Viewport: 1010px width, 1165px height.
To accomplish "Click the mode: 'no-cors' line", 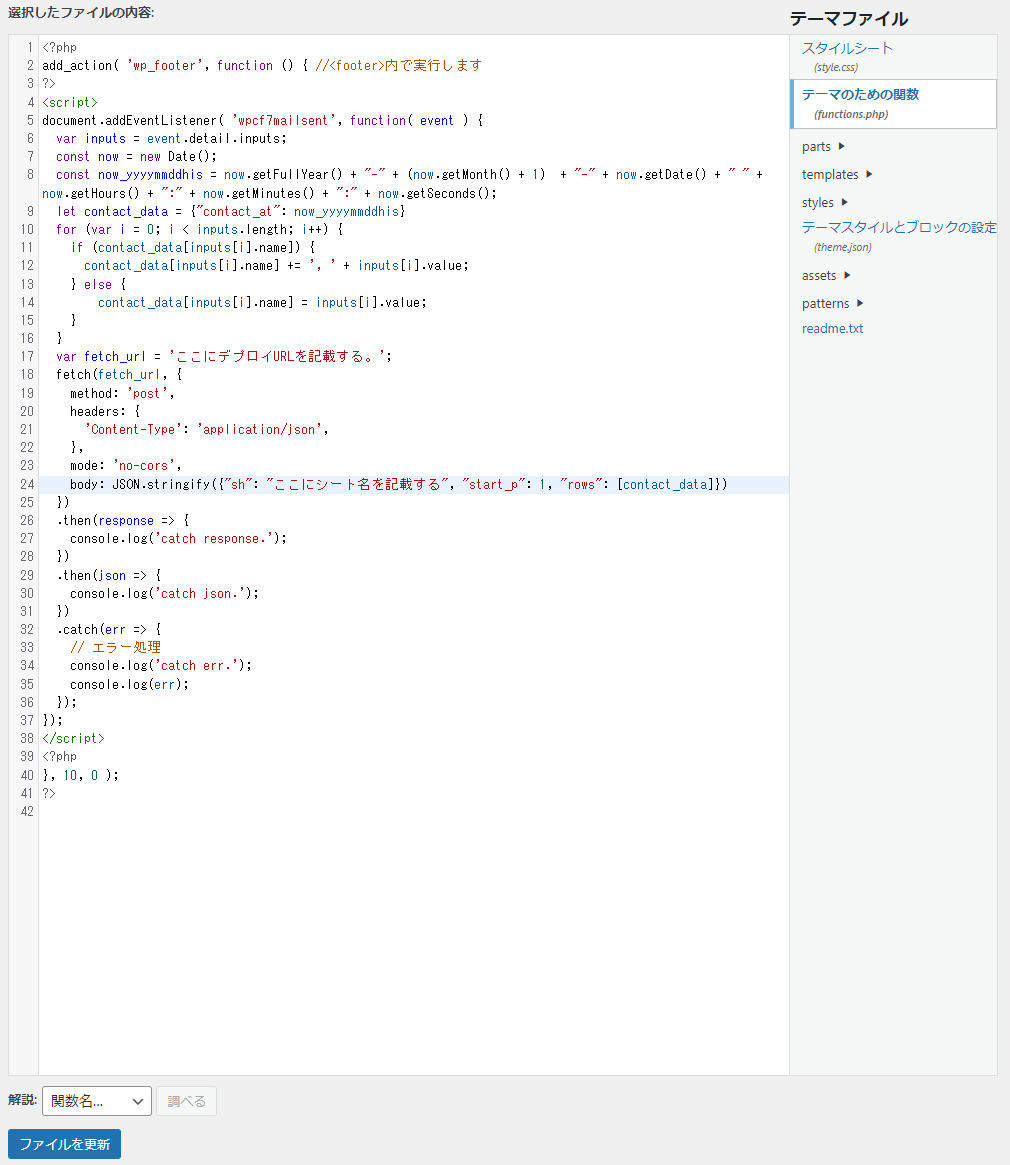I will point(126,466).
